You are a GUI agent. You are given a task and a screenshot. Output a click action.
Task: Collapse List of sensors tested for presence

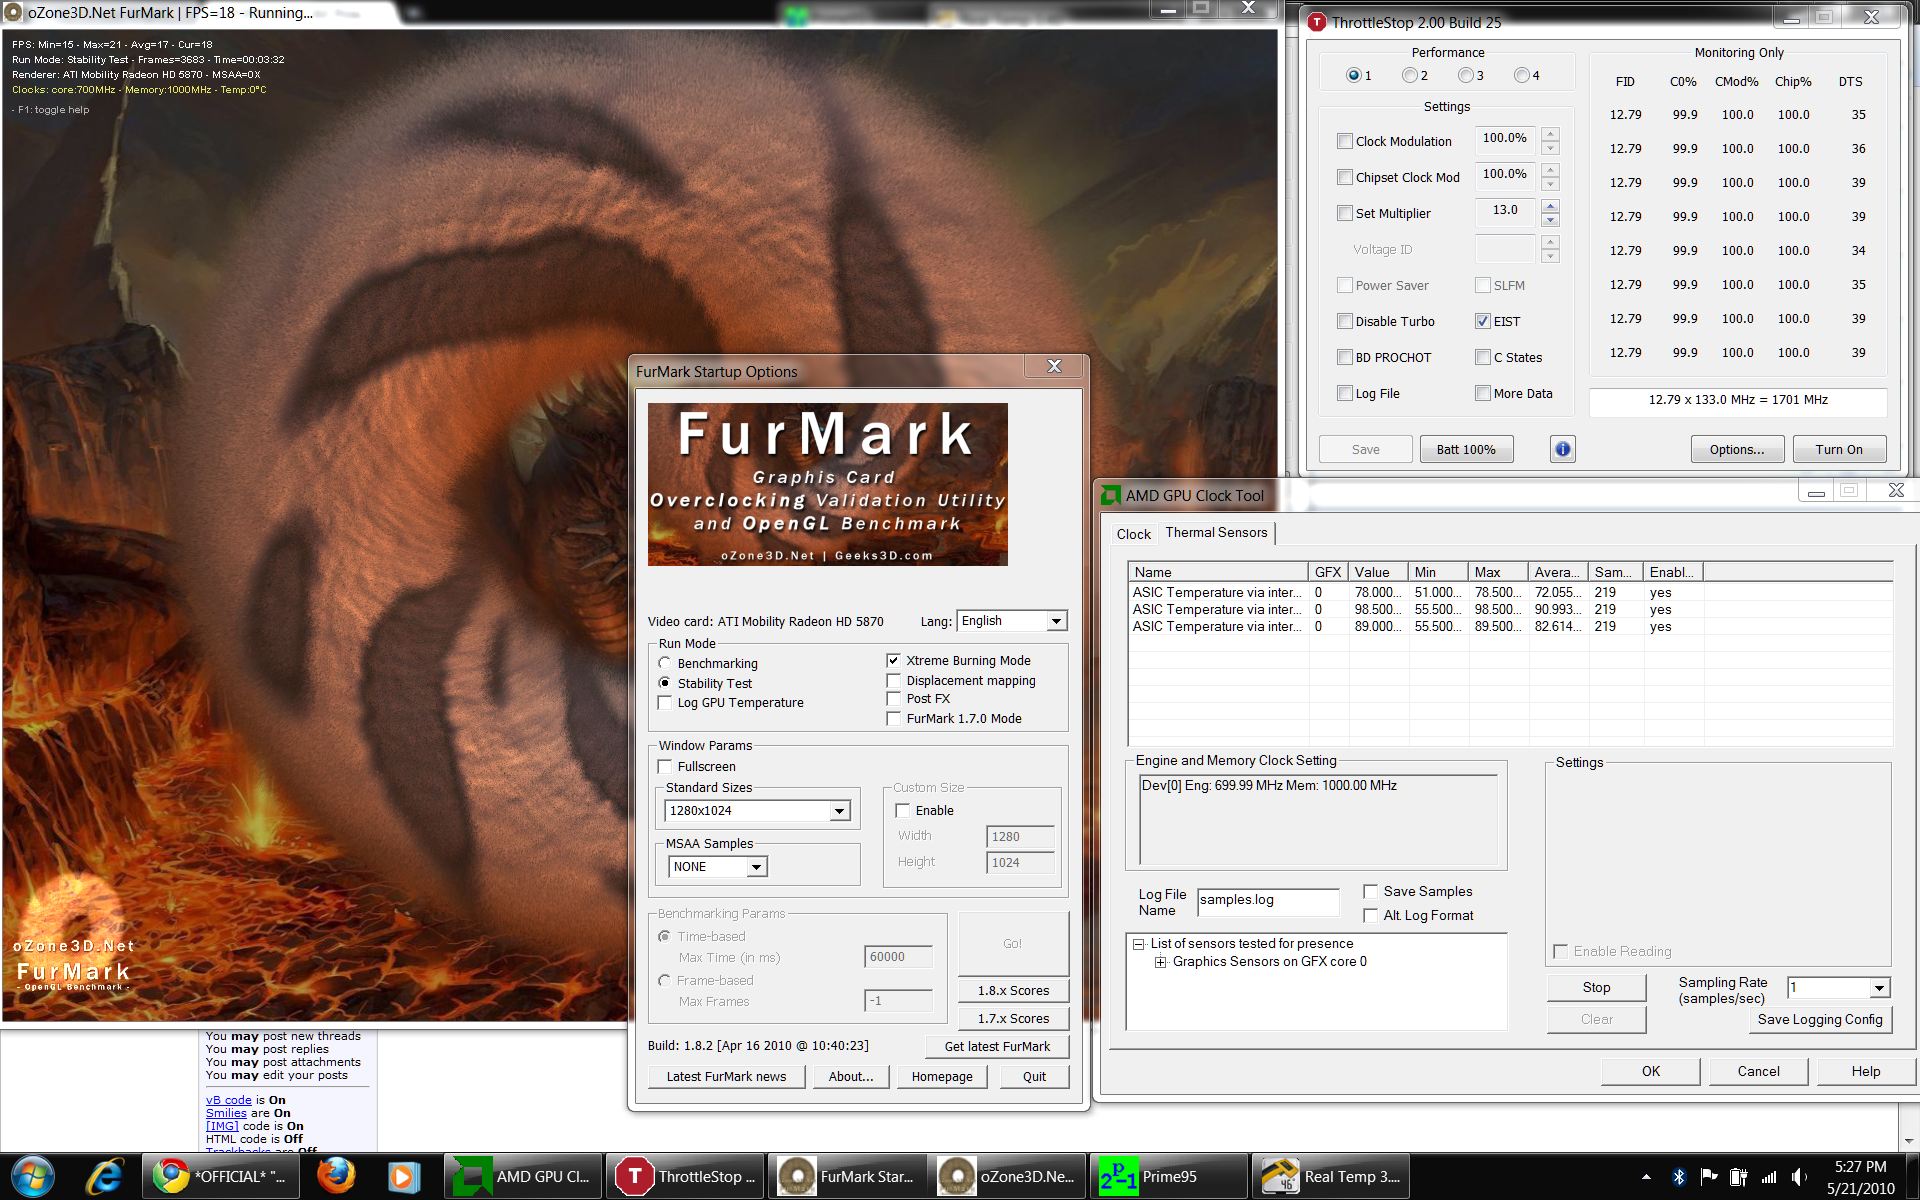pos(1138,944)
